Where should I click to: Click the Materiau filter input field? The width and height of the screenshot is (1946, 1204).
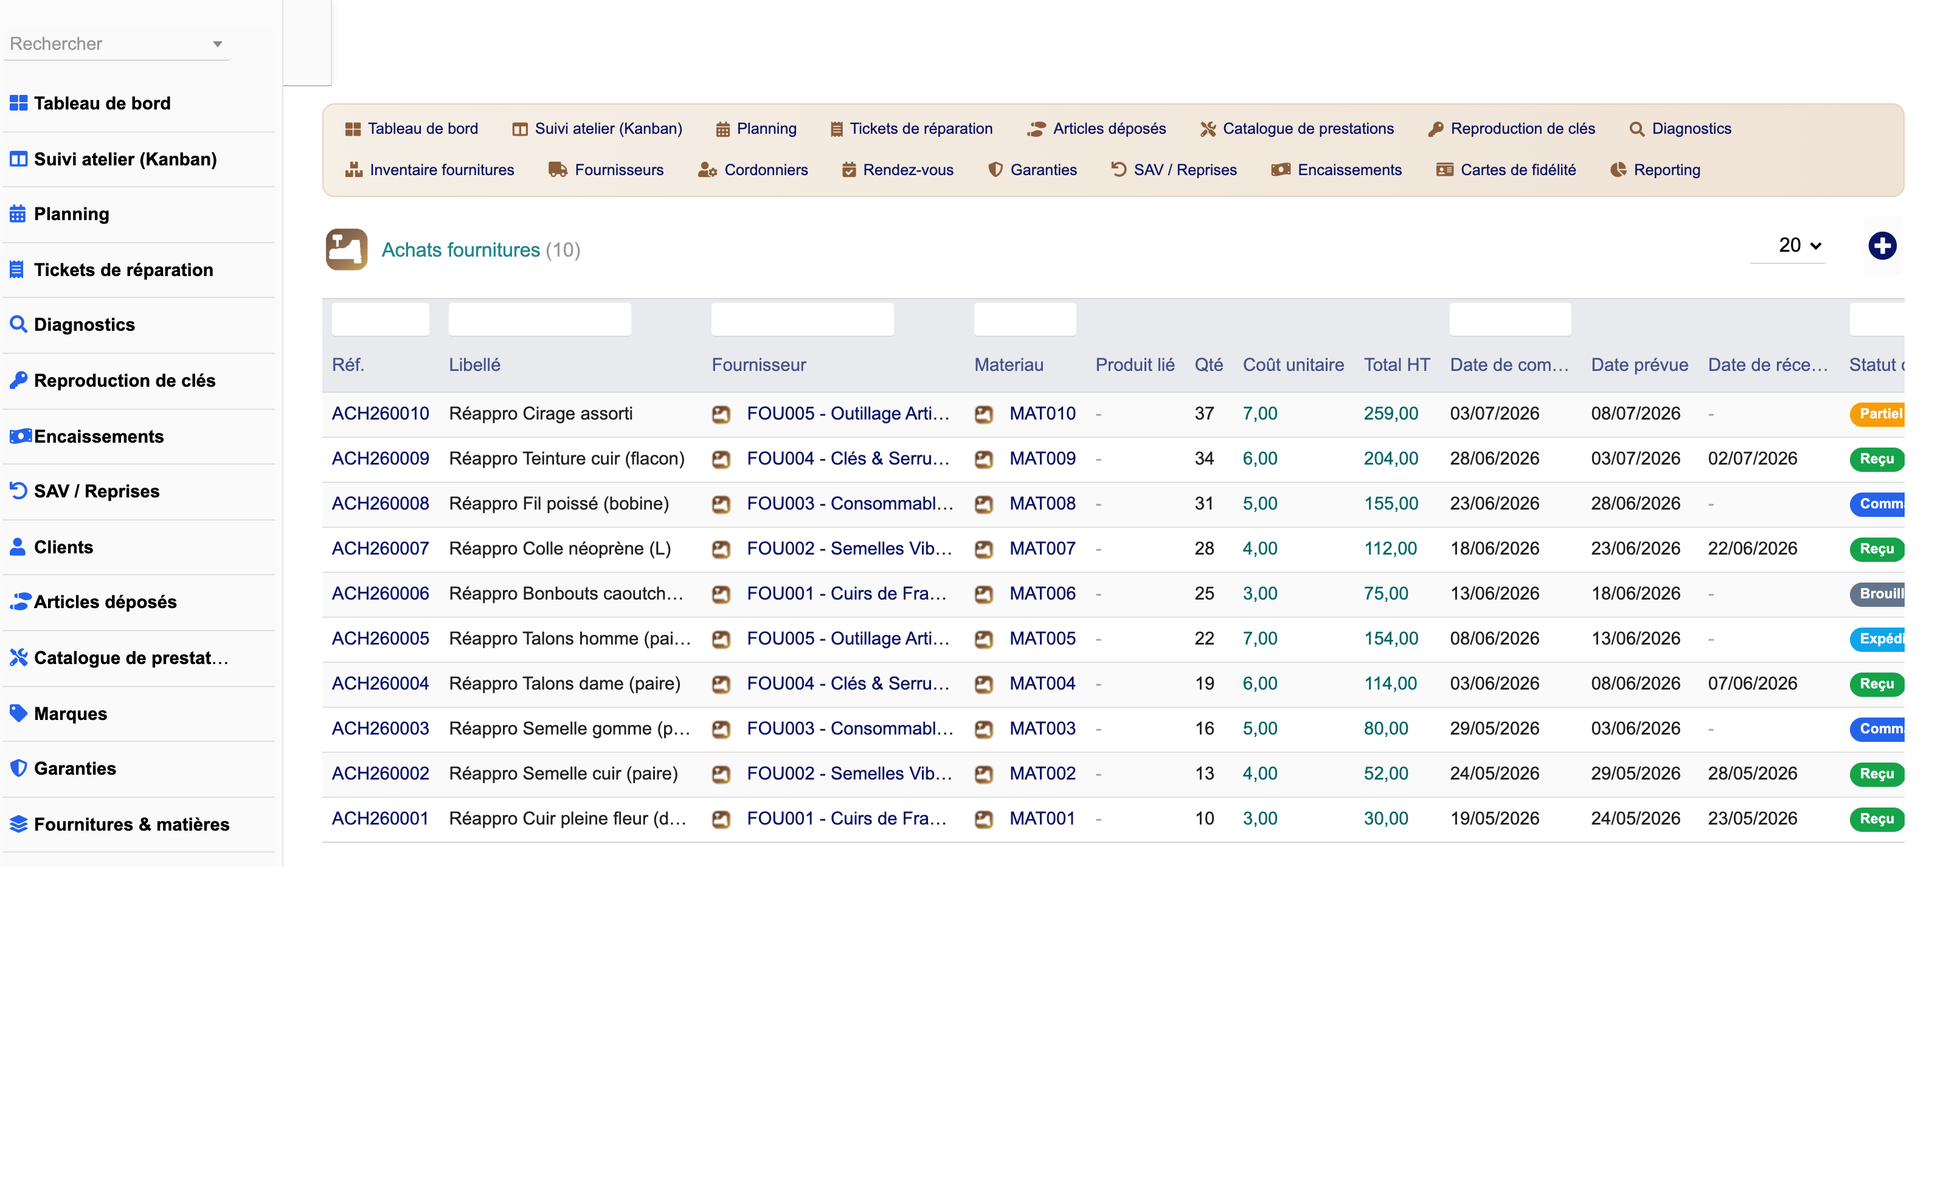(1025, 319)
